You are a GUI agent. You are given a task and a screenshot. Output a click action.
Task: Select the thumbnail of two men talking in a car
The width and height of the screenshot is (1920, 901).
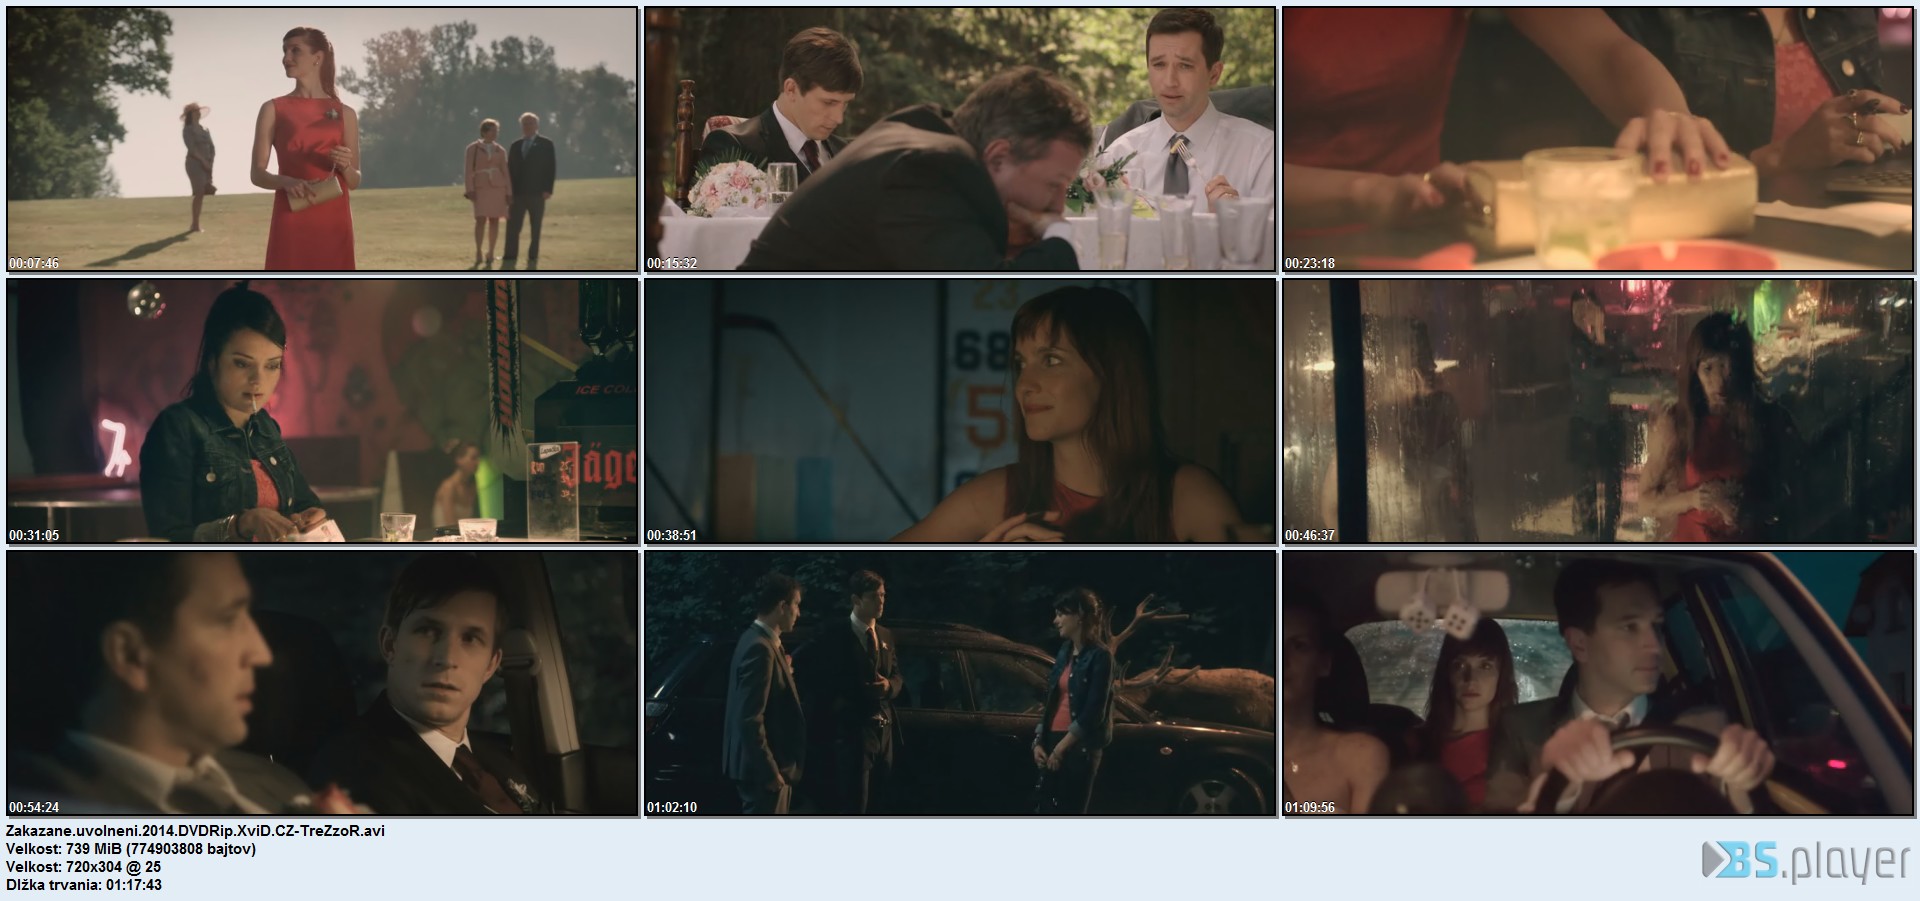tap(322, 683)
